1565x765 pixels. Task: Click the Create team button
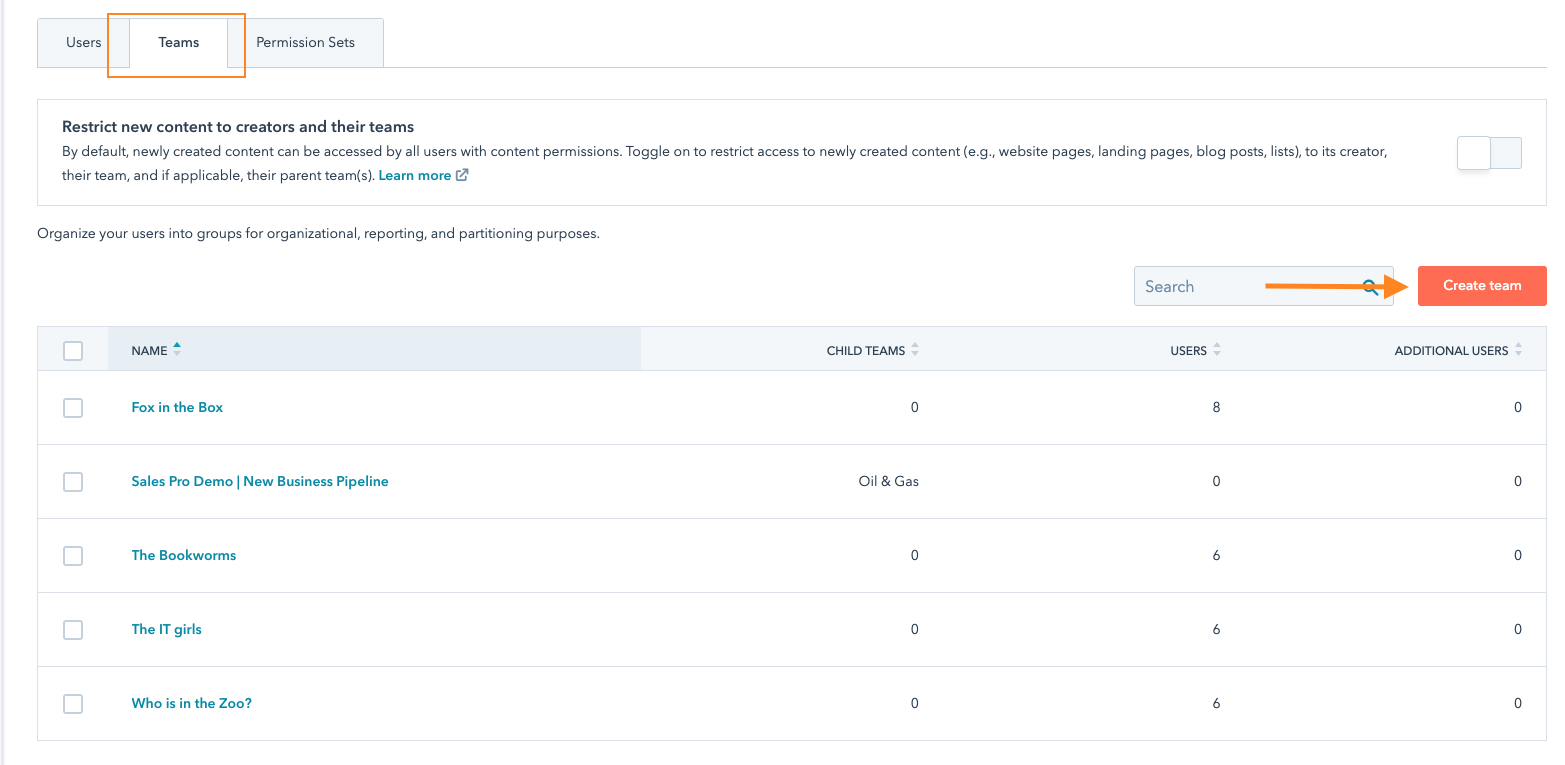[1481, 286]
